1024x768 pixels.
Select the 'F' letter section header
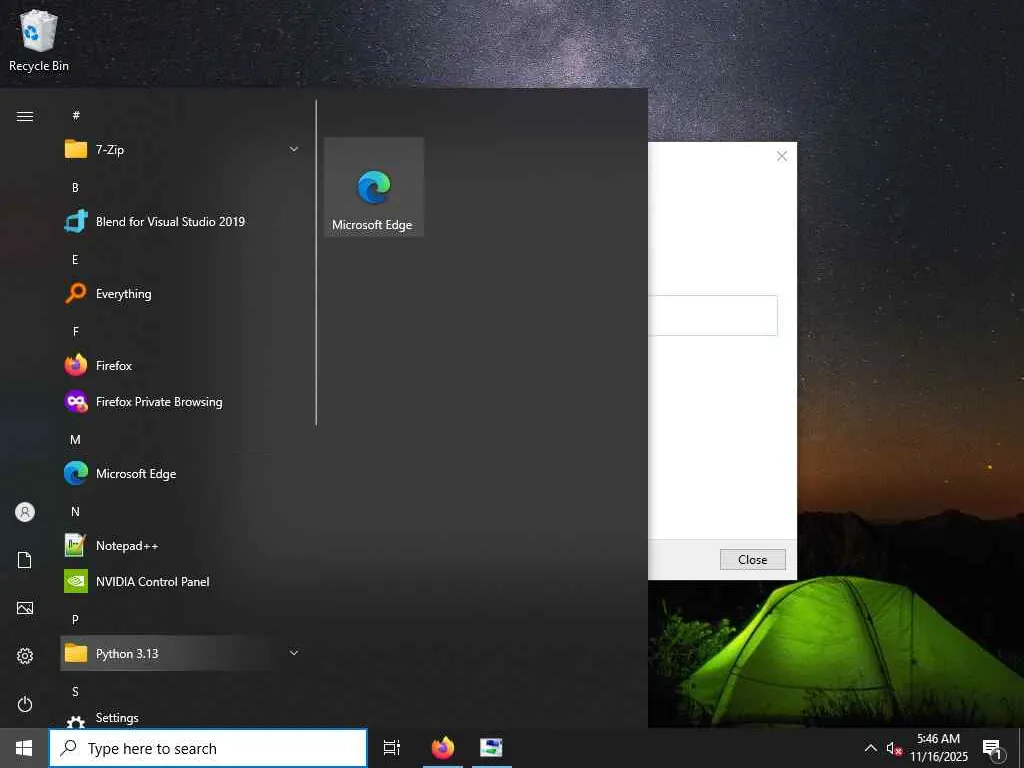(75, 332)
